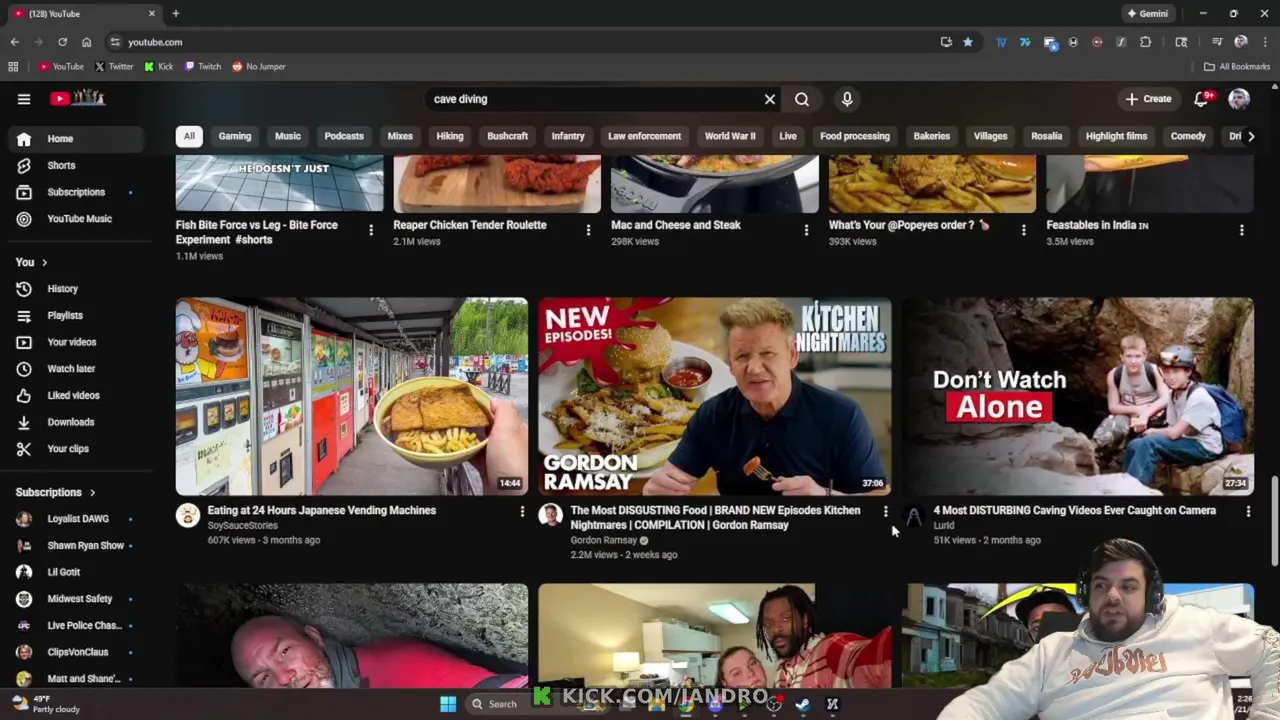Select the Bushcraft filter chip
1280x720 pixels.
(x=507, y=136)
